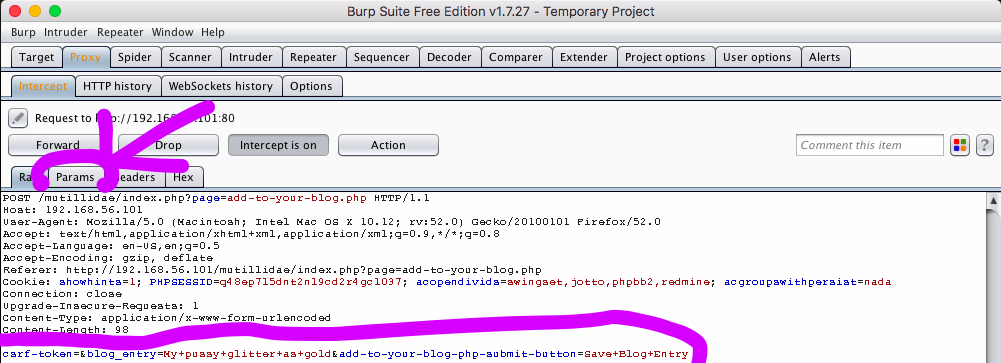Forward the intercepted request
Screen dimensions: 1001x363
tap(58, 145)
